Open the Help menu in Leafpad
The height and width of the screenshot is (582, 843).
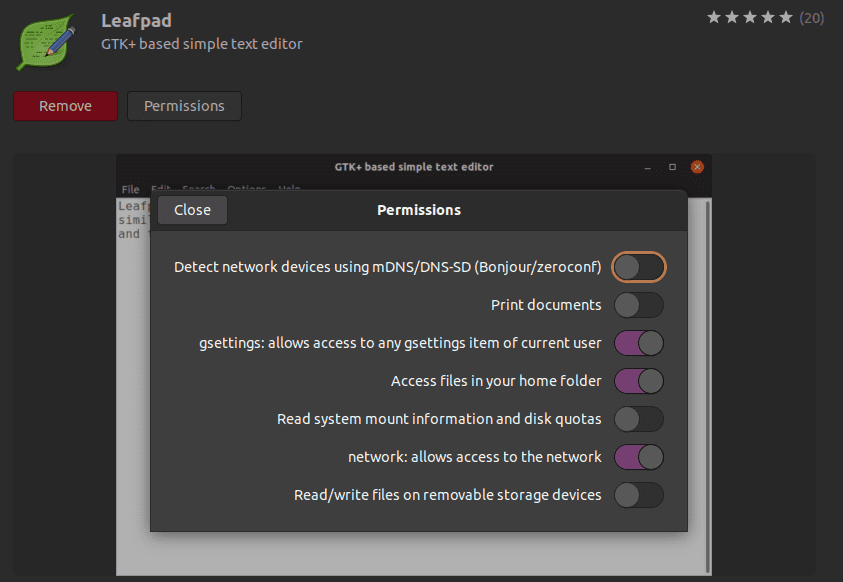pos(289,189)
